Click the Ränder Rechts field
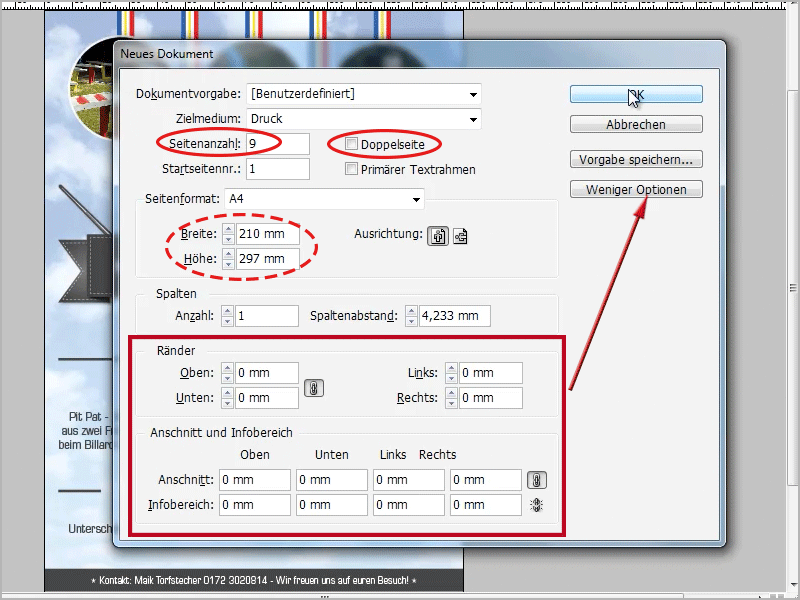Screen dimensions: 800x600 [491, 398]
